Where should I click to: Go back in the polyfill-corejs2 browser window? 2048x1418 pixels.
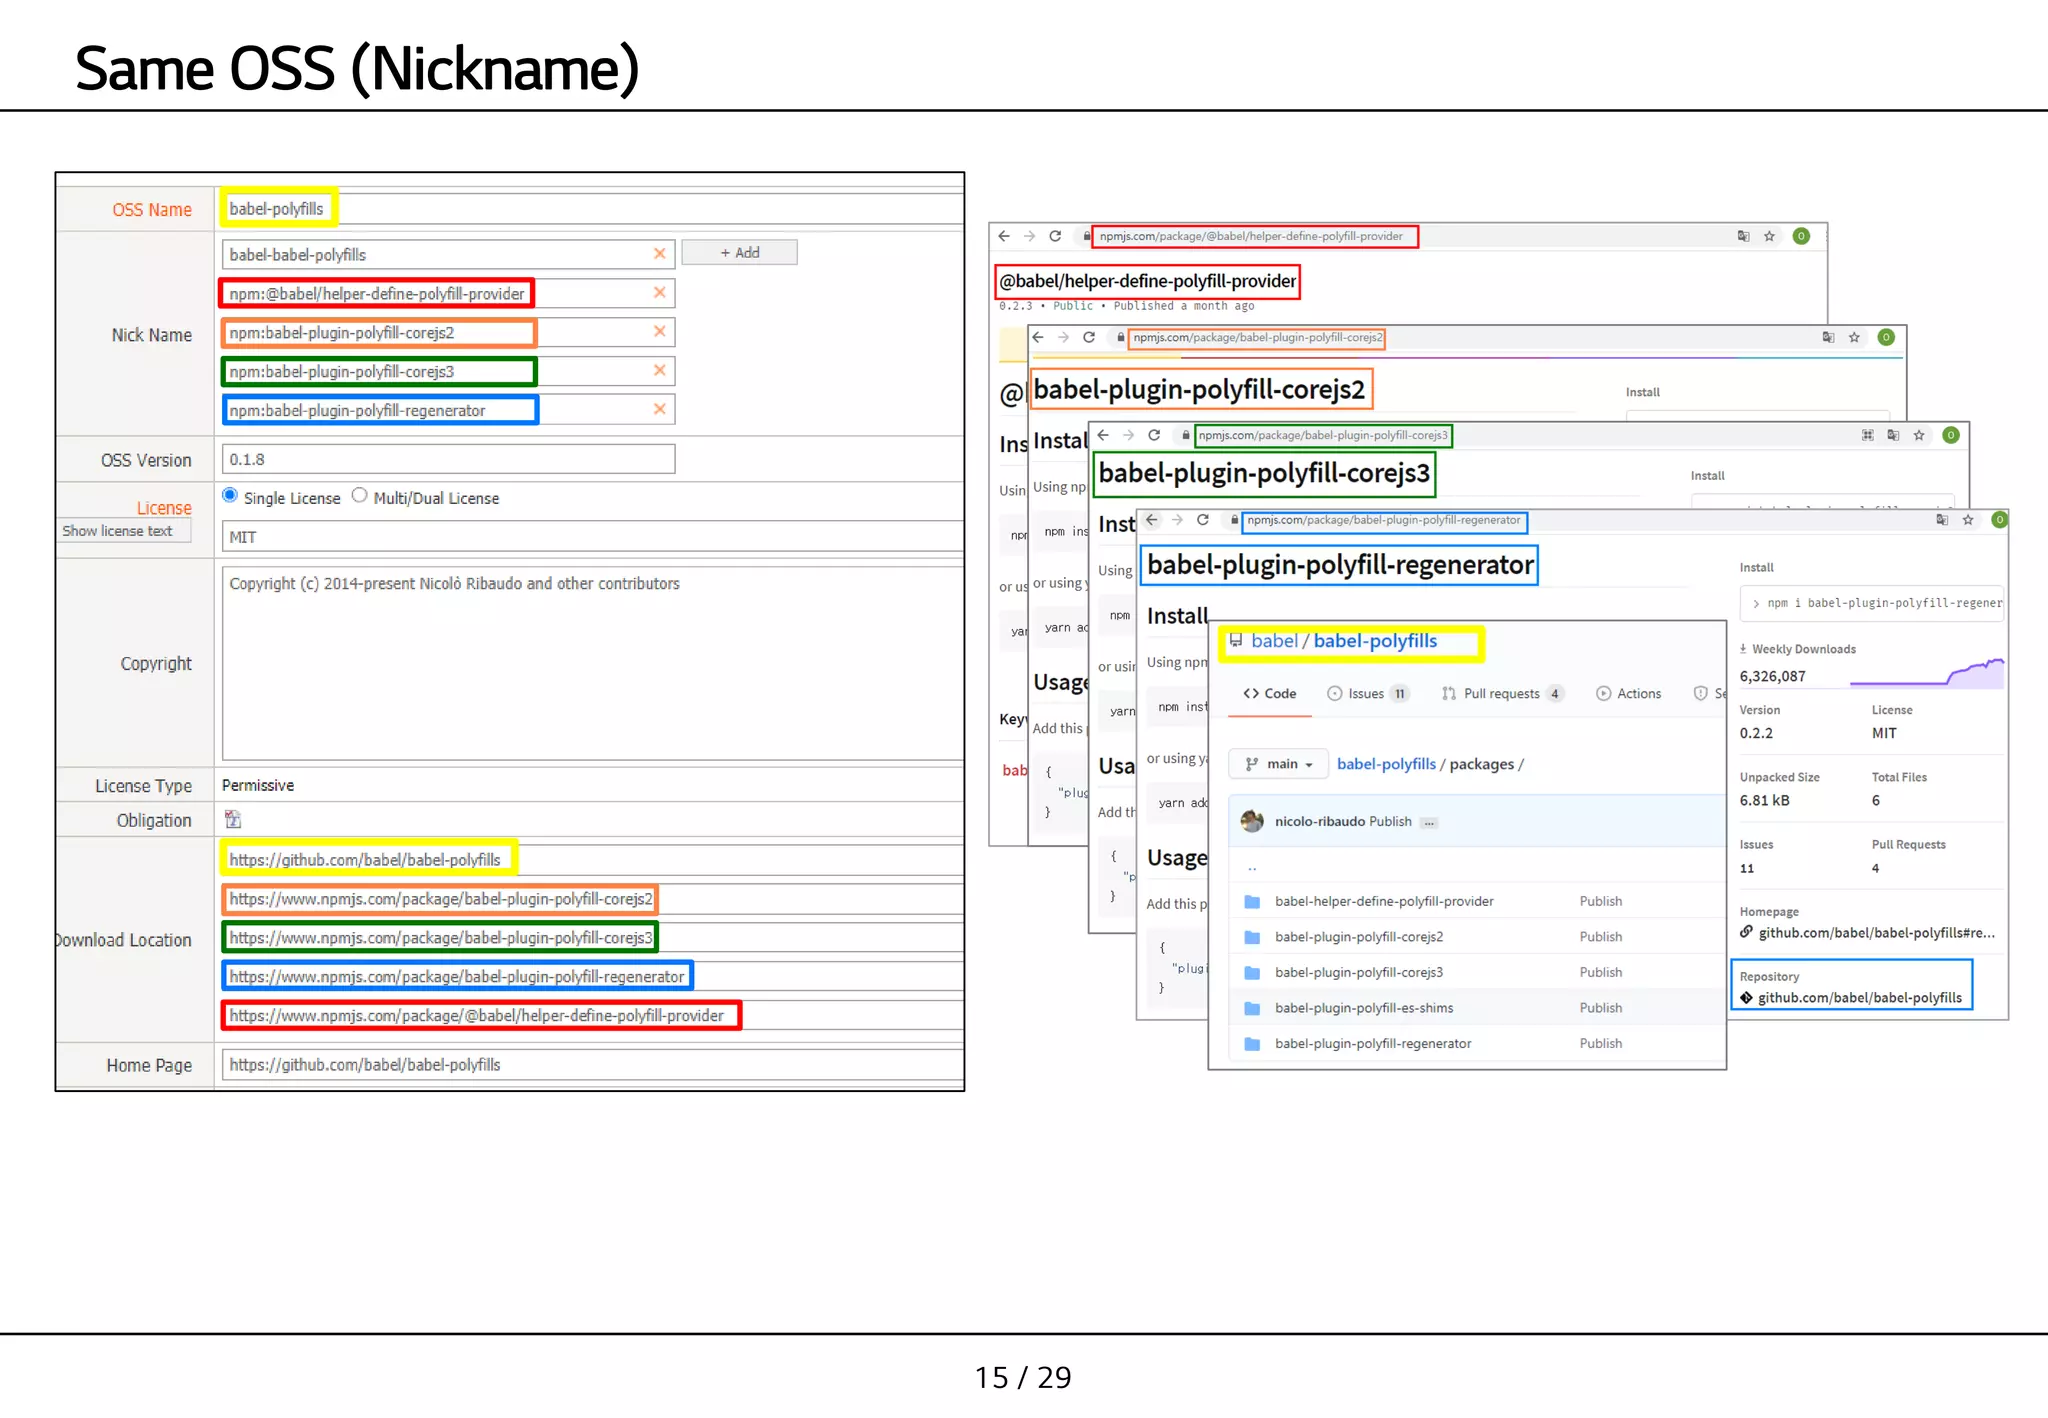click(1038, 337)
